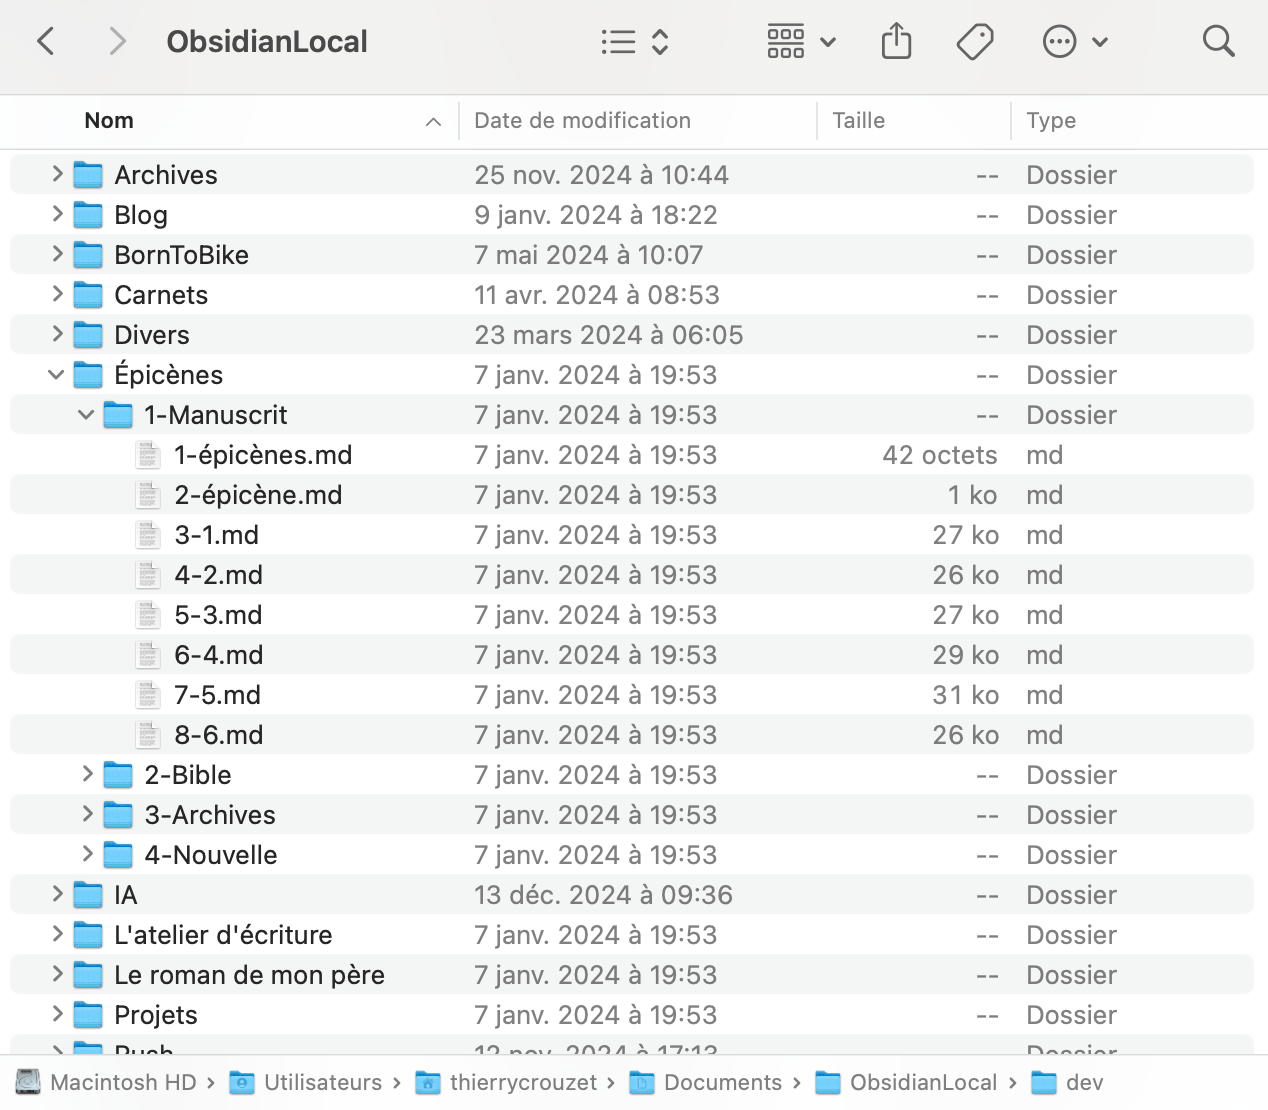Screen dimensions: 1268x1110
Task: Expand the Archives folder
Action: coord(56,174)
